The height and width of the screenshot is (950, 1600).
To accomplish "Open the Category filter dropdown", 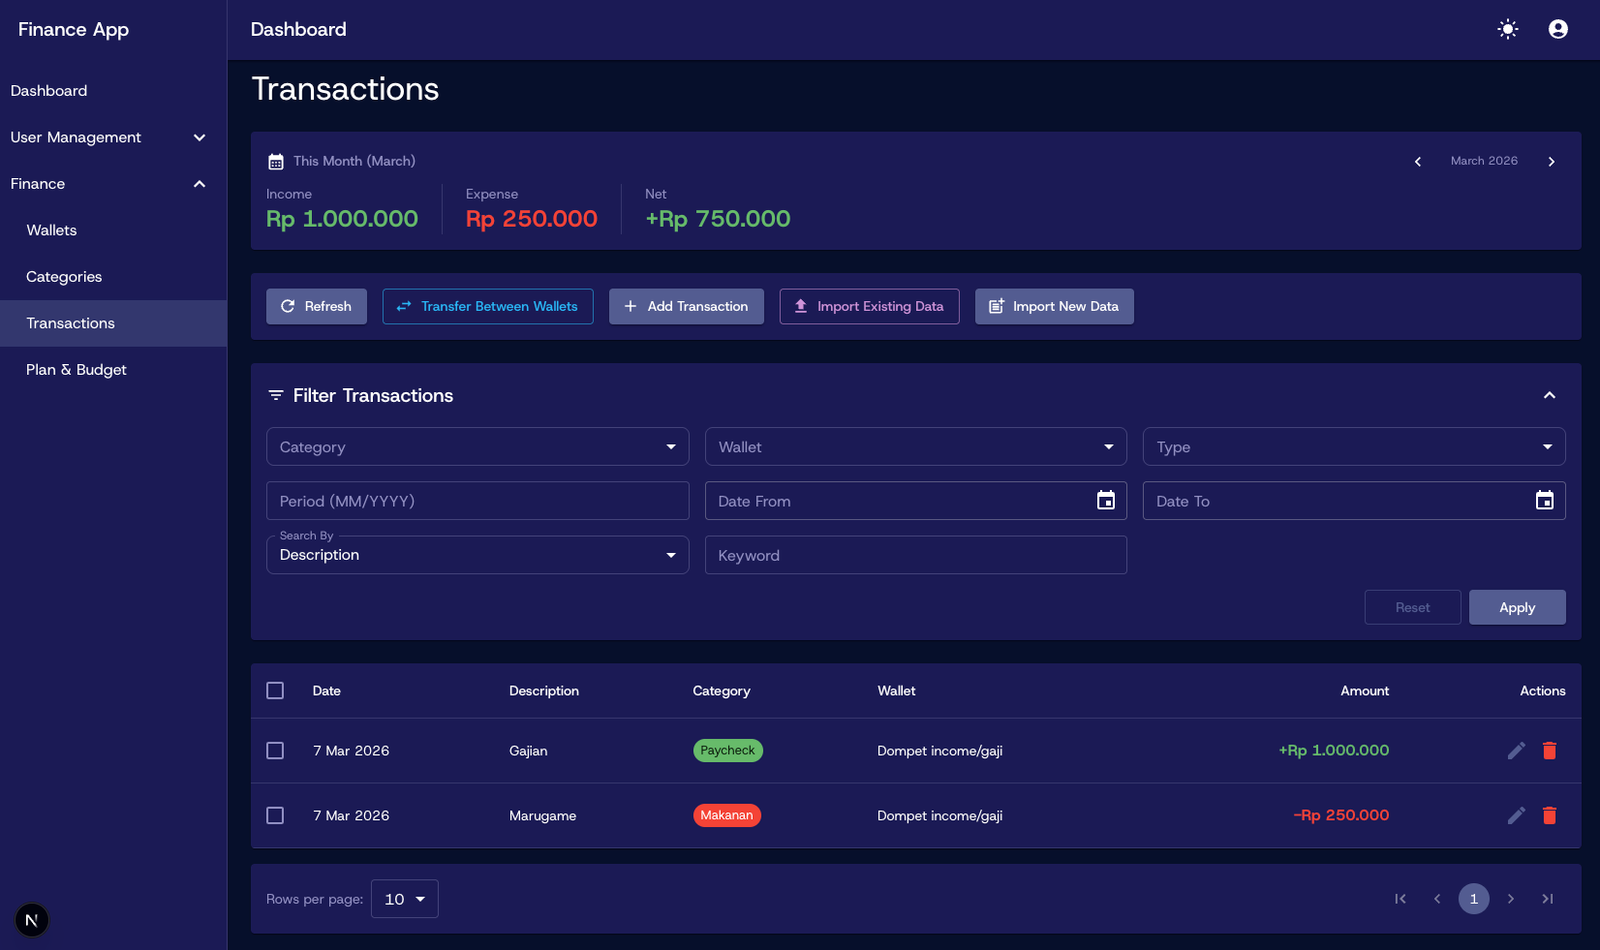I will 477,447.
